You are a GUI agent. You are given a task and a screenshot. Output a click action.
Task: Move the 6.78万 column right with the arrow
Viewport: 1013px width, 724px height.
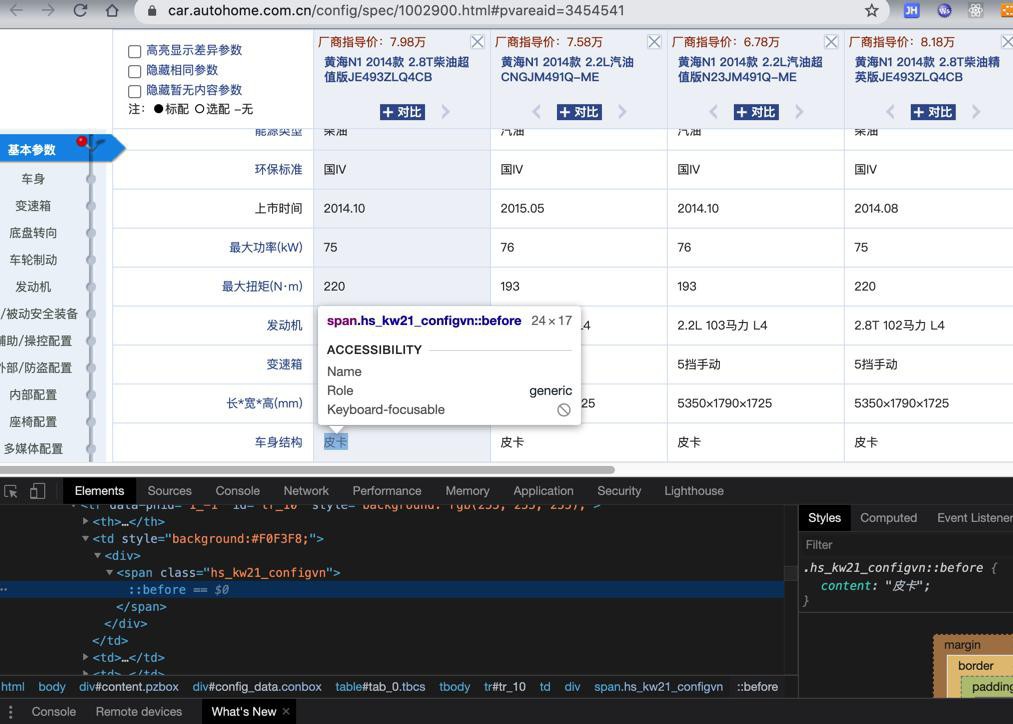click(x=799, y=112)
